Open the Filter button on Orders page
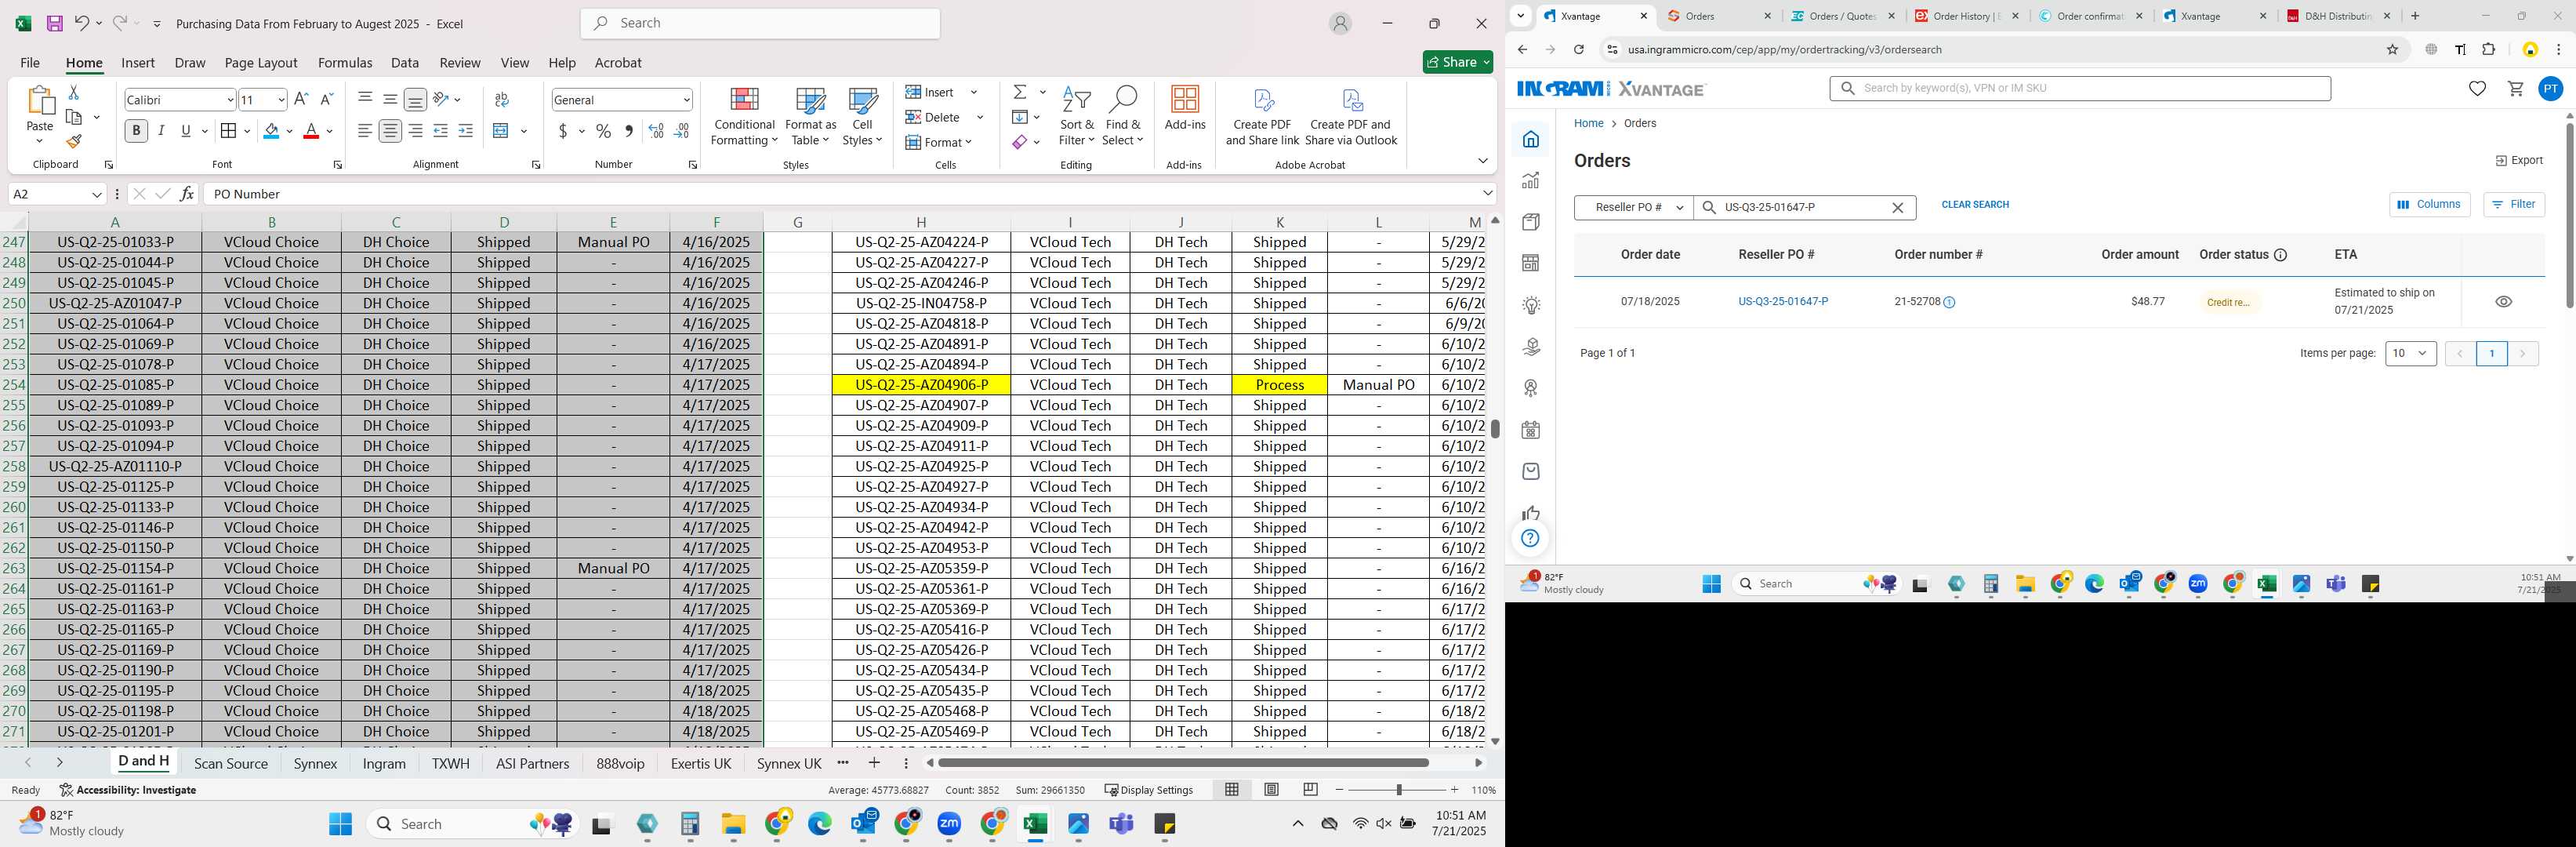The width and height of the screenshot is (2576, 847). click(x=2514, y=205)
